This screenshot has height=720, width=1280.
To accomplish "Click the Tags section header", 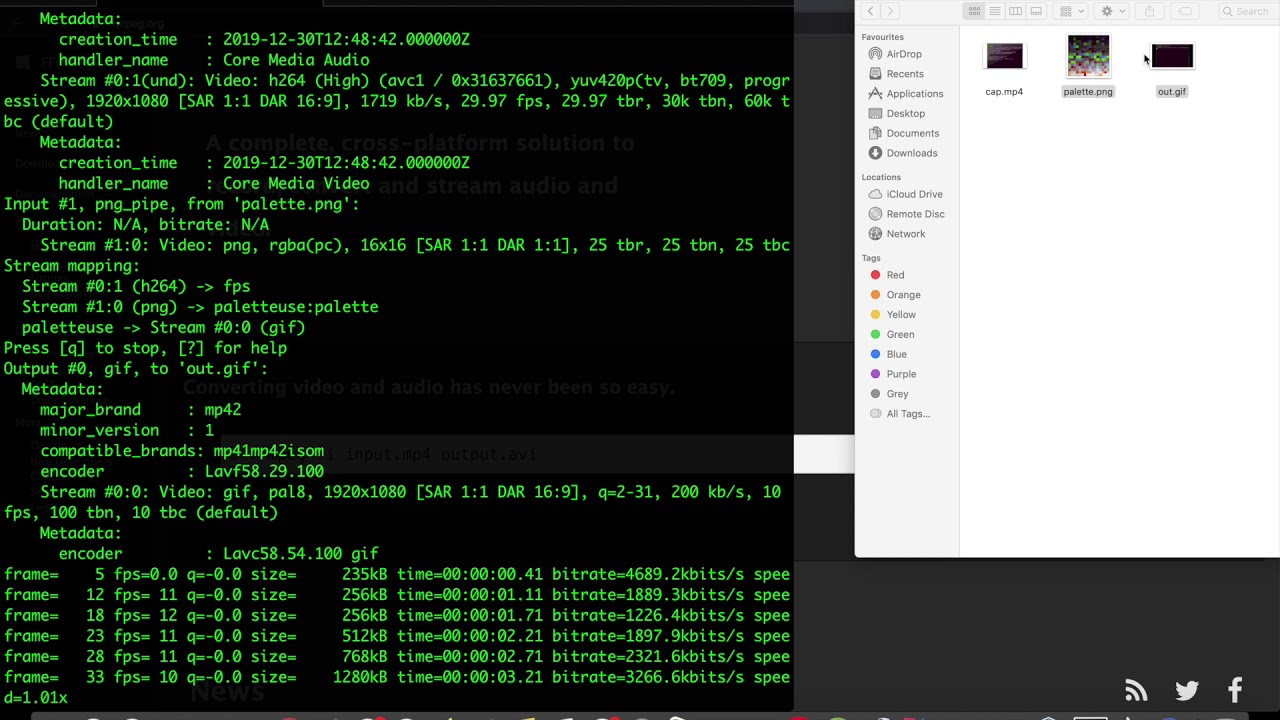I will tap(871, 258).
